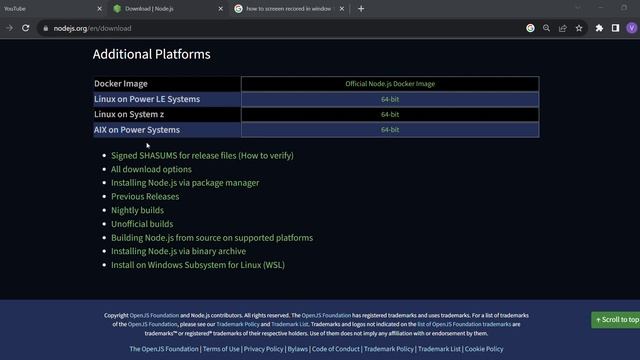Go forward with the browser arrow
Viewport: 640px width, 360px height.
tap(9, 28)
